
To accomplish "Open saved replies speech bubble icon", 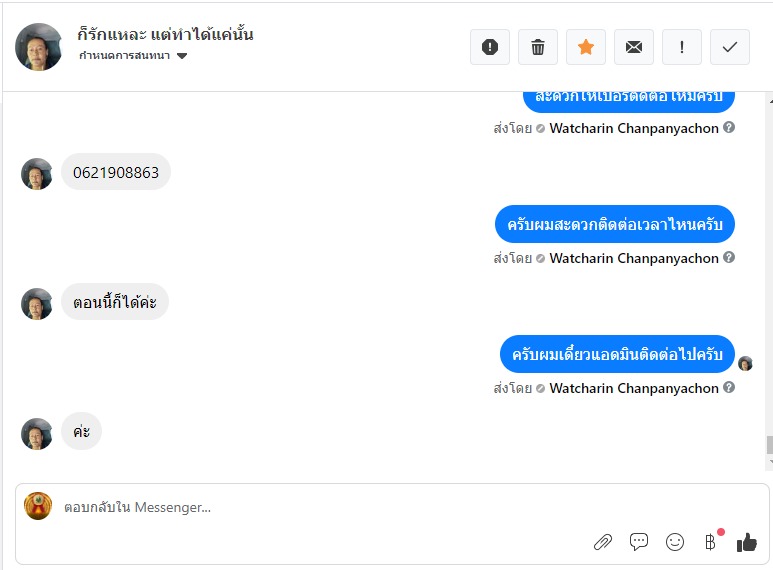I will pyautogui.click(x=639, y=542).
